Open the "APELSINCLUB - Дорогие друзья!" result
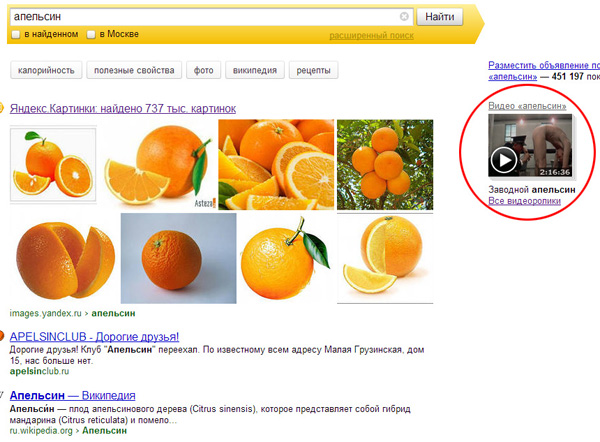Viewport: 600px width, 442px height. pos(94,337)
